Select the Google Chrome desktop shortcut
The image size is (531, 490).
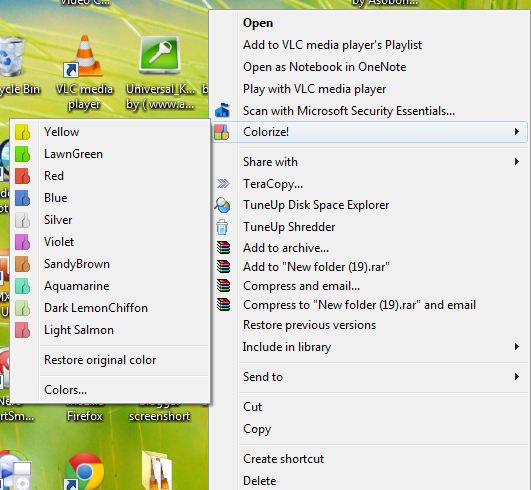85,471
